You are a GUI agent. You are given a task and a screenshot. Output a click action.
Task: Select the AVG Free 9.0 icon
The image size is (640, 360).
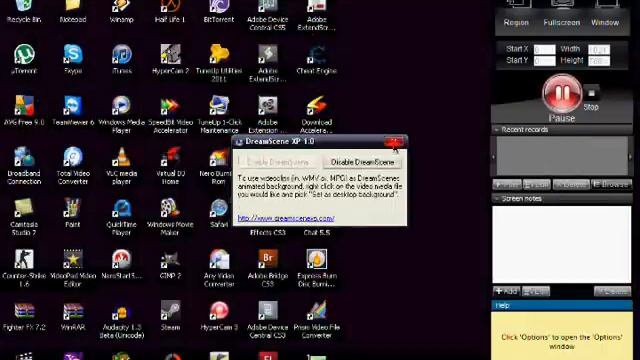click(x=24, y=110)
